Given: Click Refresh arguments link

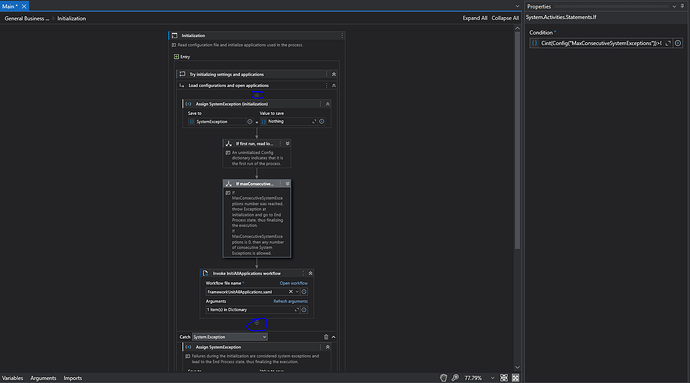Looking at the screenshot, I should [x=290, y=301].
